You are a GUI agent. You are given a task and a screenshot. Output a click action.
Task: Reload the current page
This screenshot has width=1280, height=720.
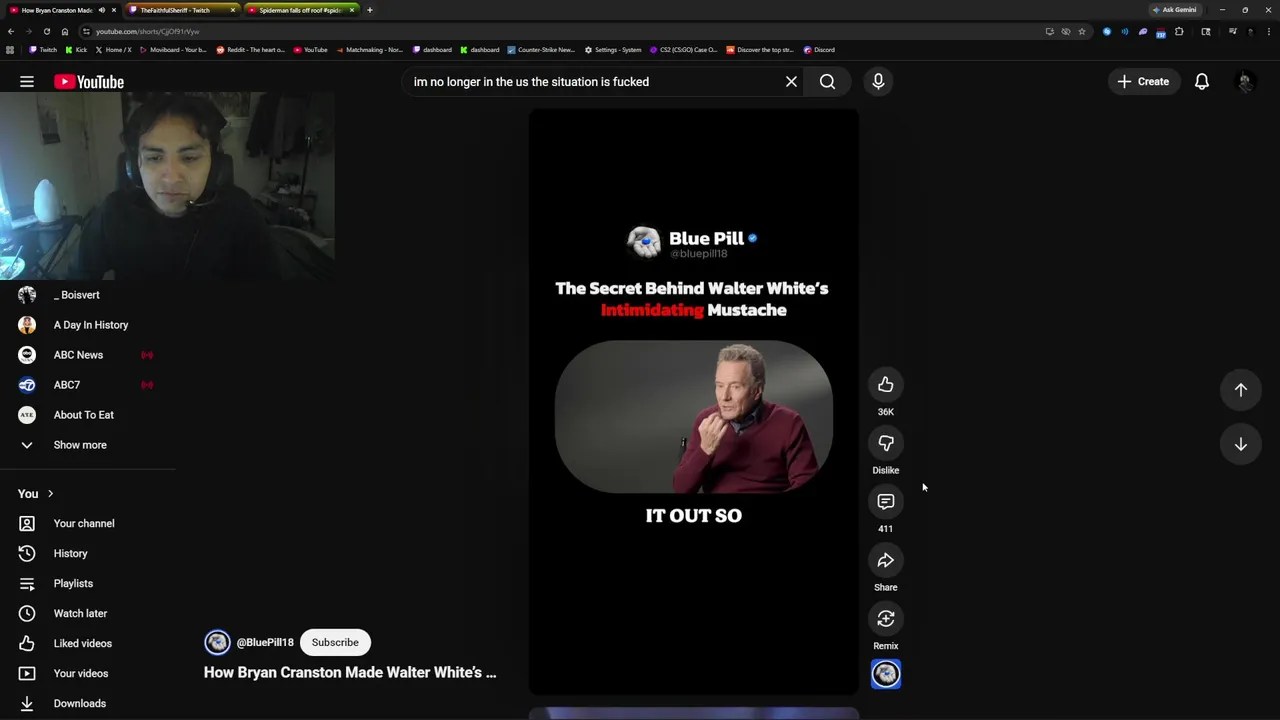46,31
